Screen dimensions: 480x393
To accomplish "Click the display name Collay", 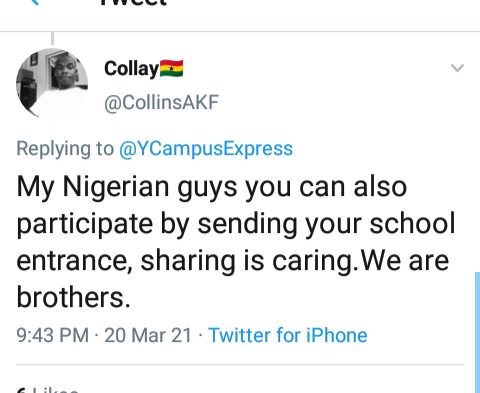I will (x=131, y=69).
